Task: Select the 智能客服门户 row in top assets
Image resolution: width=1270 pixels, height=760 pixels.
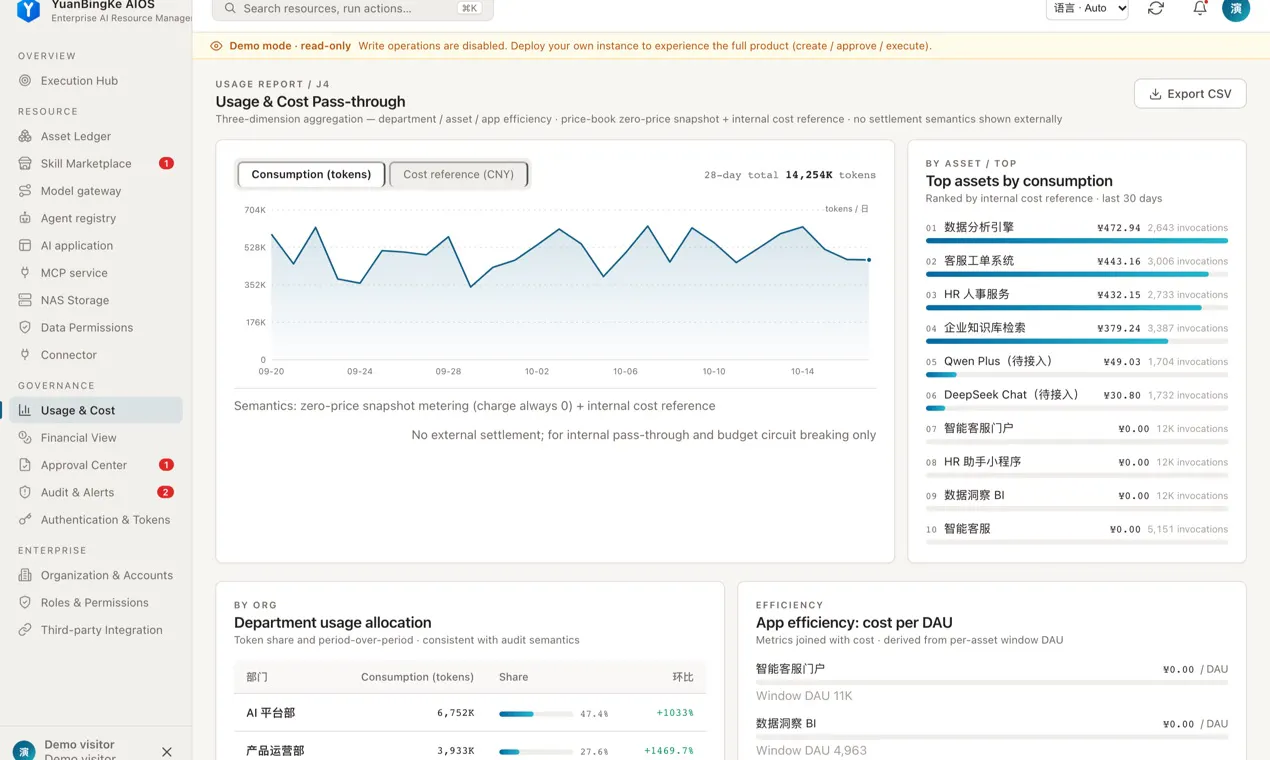Action: [1077, 432]
